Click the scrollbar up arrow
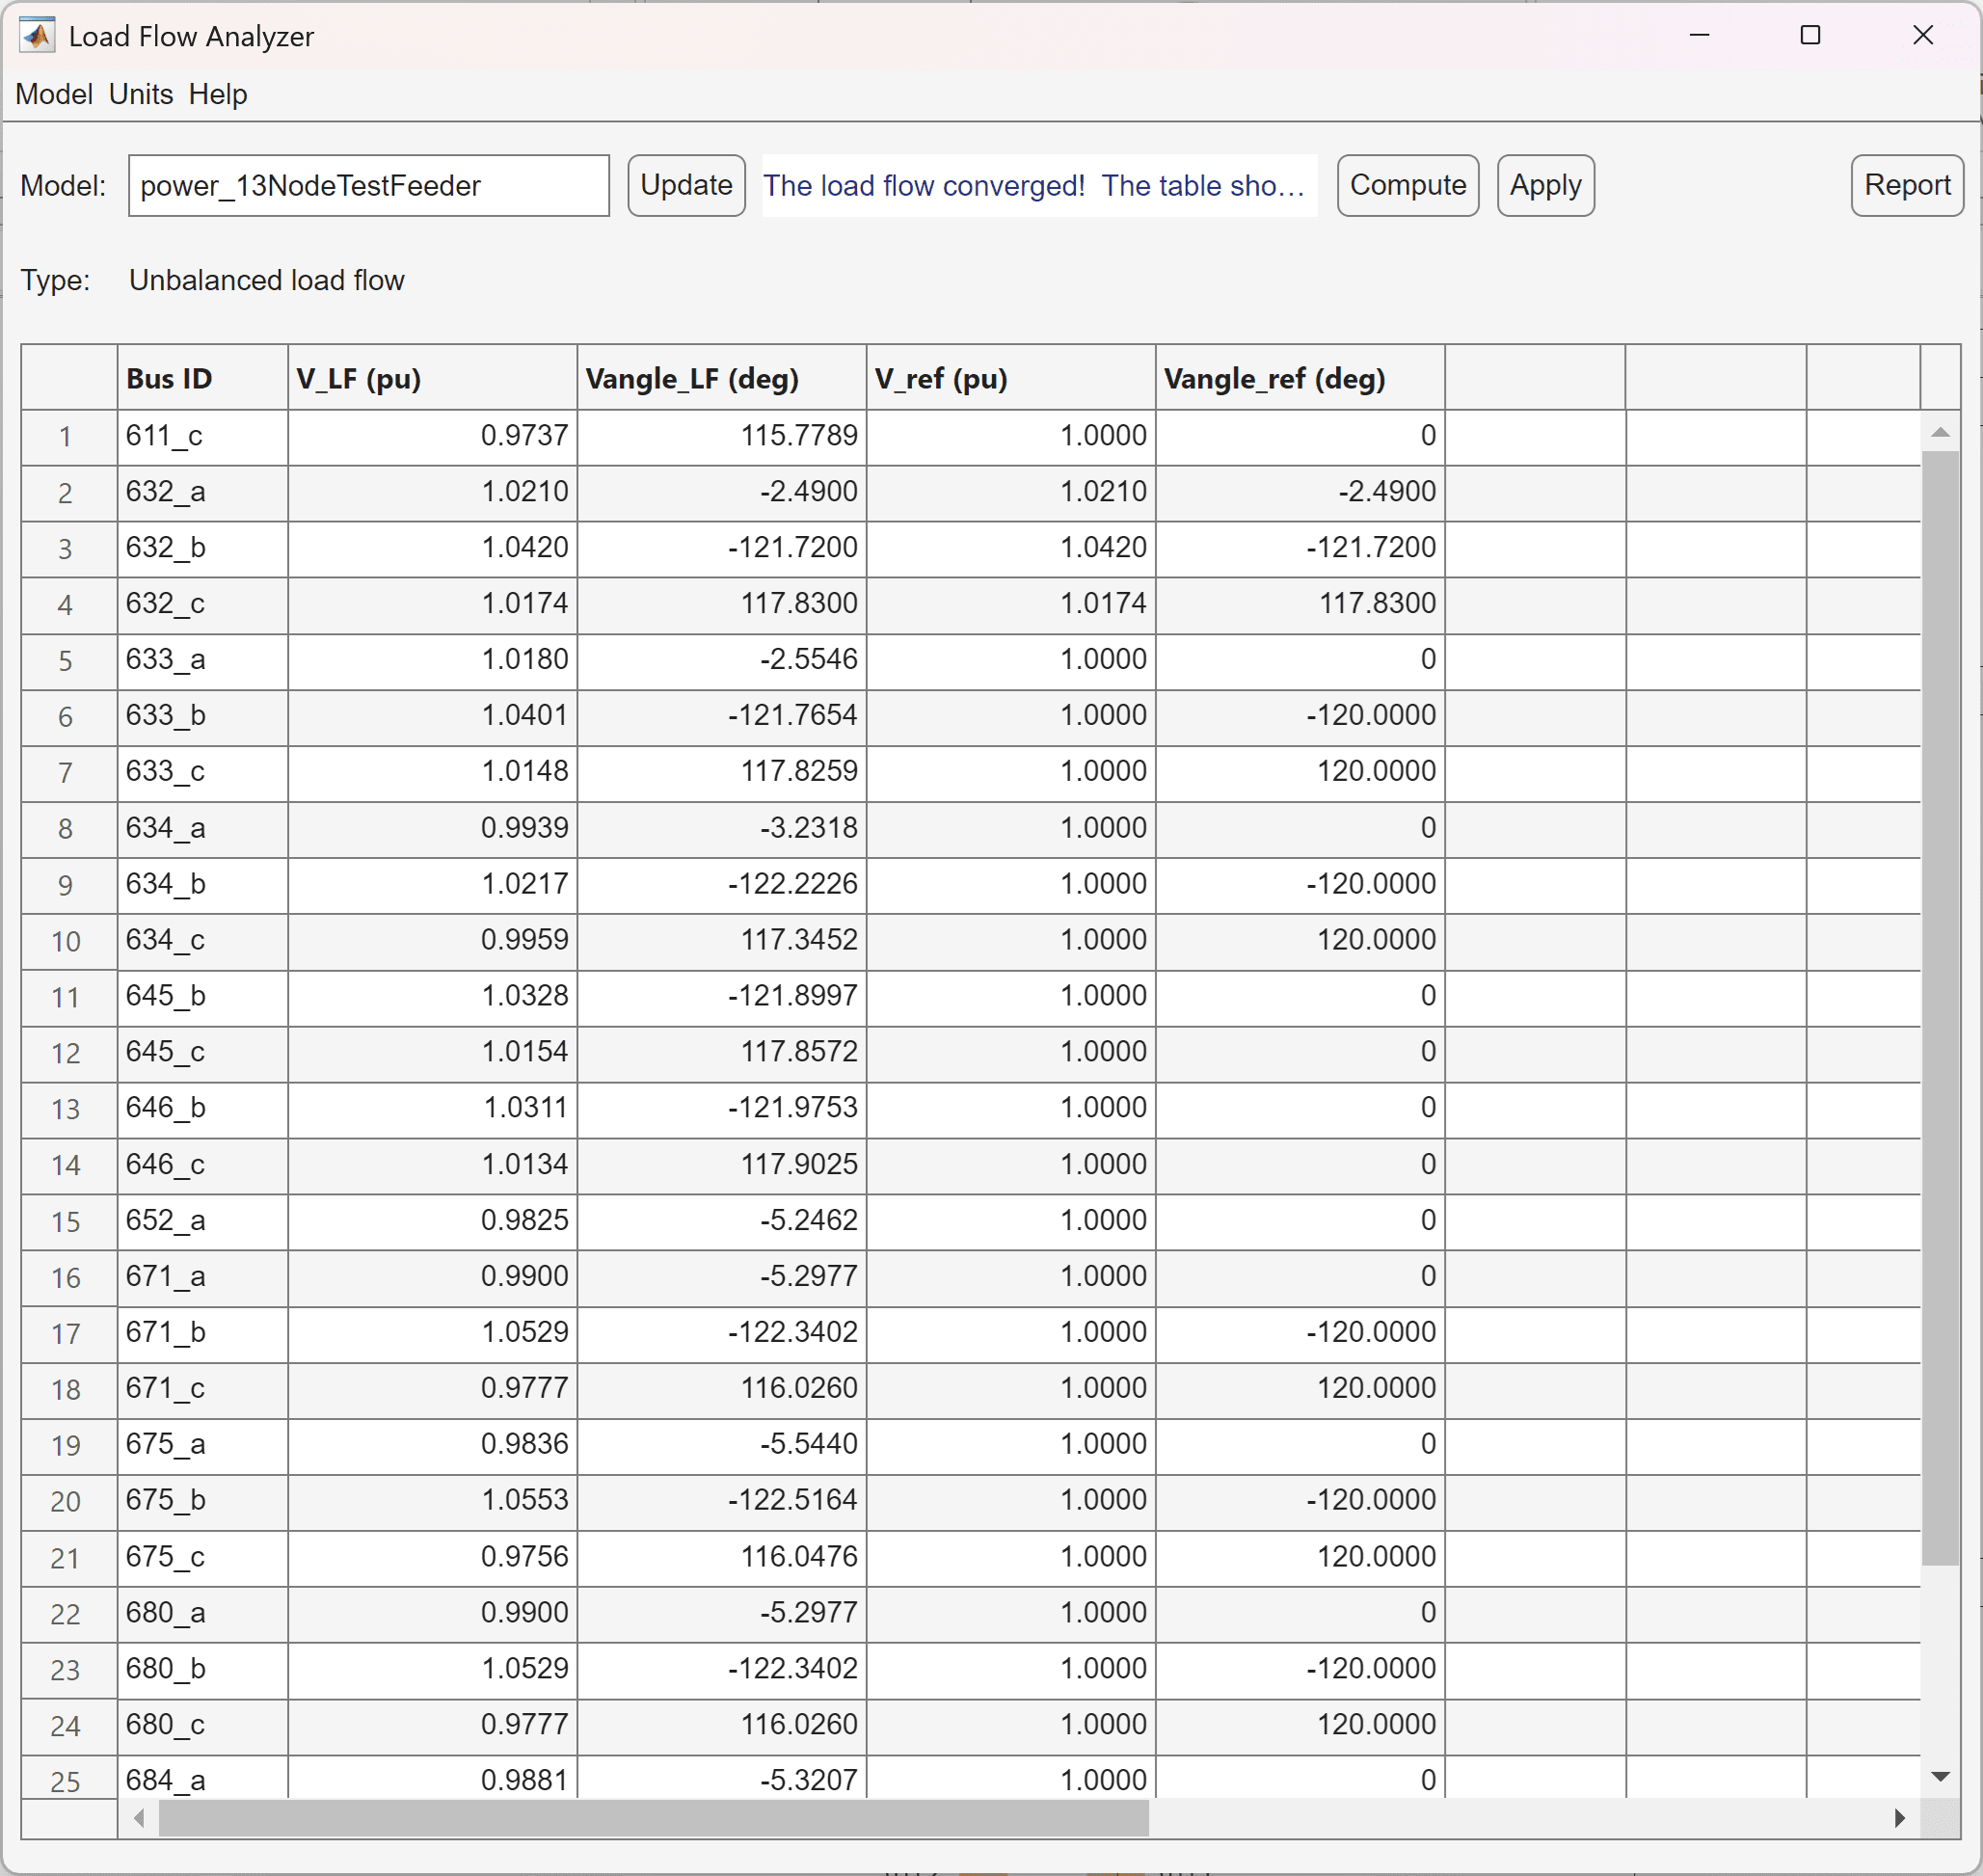This screenshot has height=1876, width=1983. pyautogui.click(x=1941, y=432)
